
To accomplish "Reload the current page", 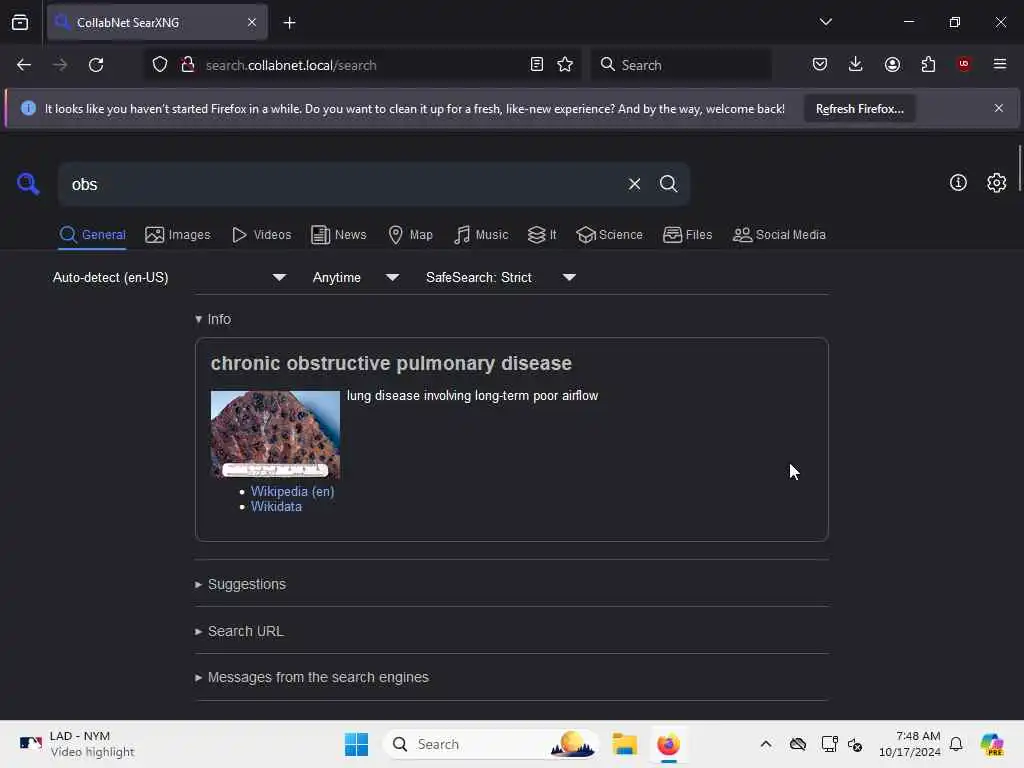I will (96, 65).
